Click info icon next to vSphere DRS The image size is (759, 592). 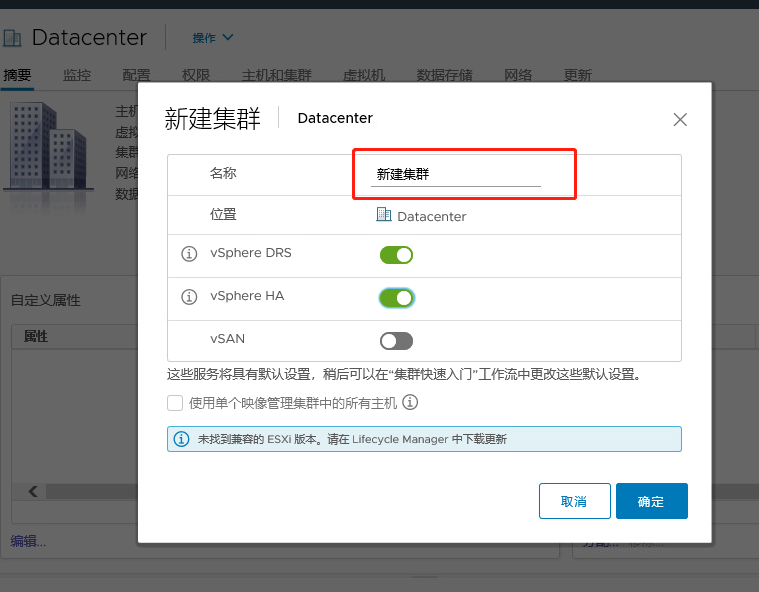pyautogui.click(x=189, y=254)
